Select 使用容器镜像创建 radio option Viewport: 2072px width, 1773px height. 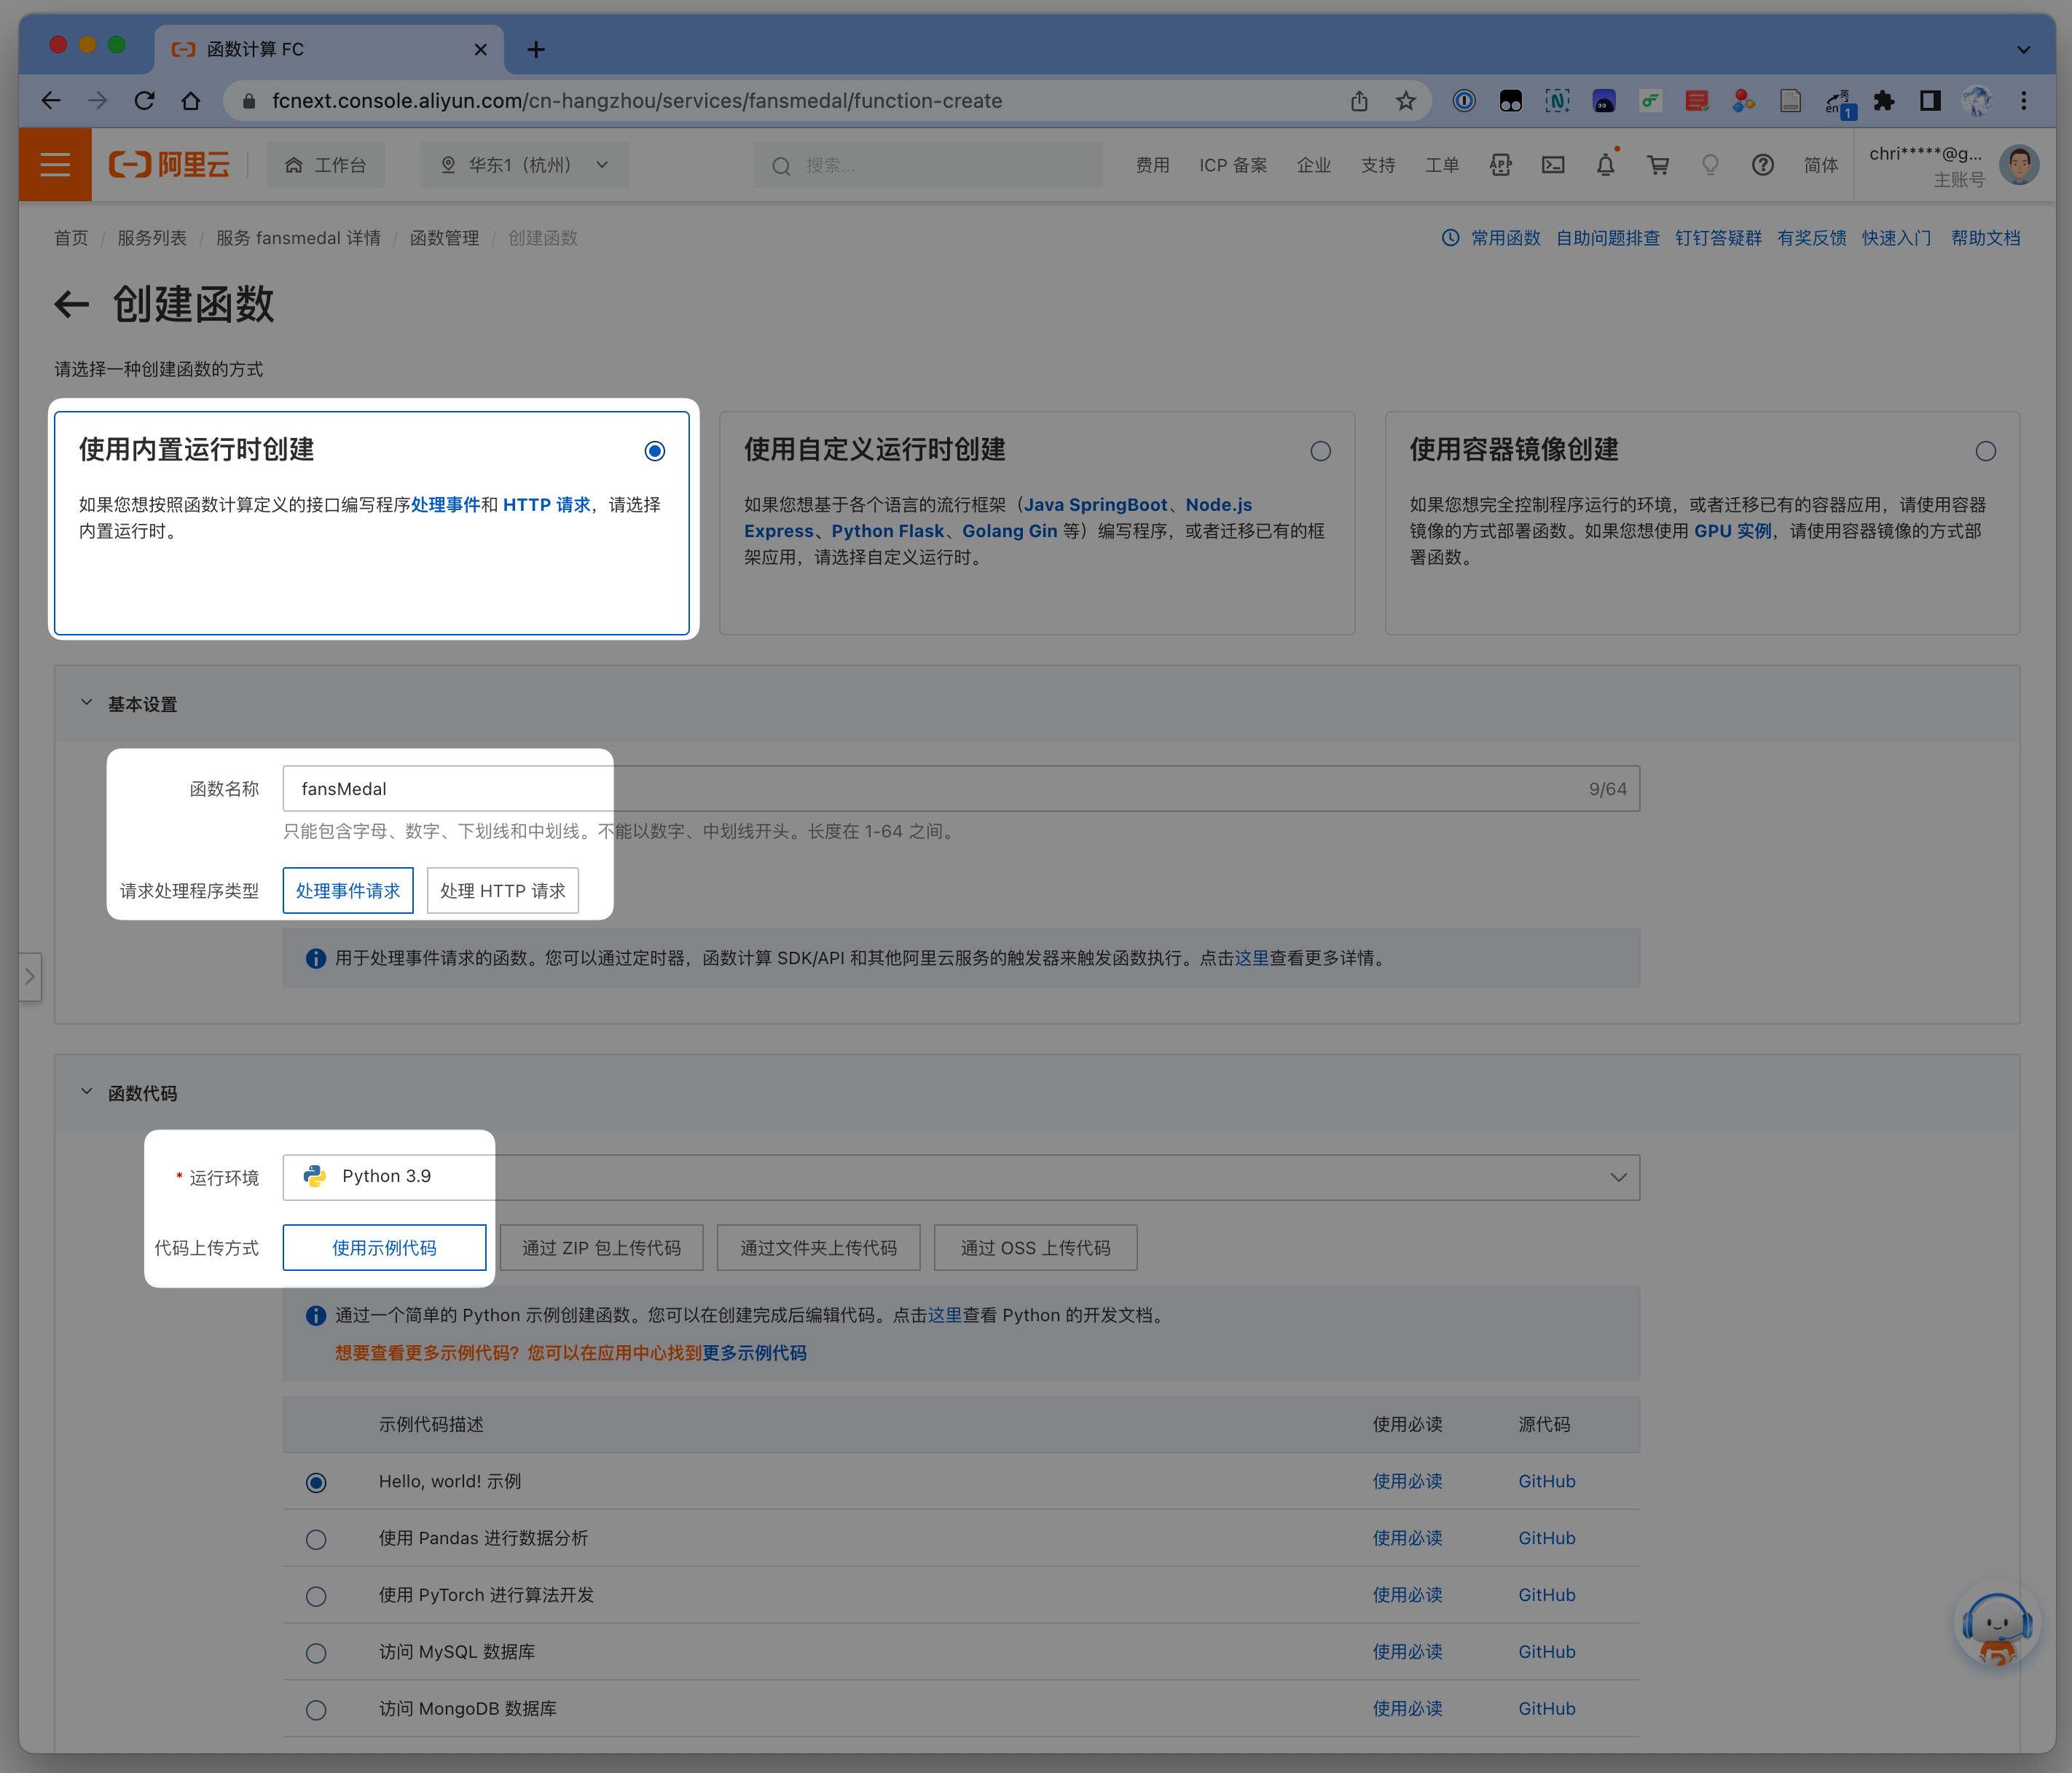[1985, 451]
